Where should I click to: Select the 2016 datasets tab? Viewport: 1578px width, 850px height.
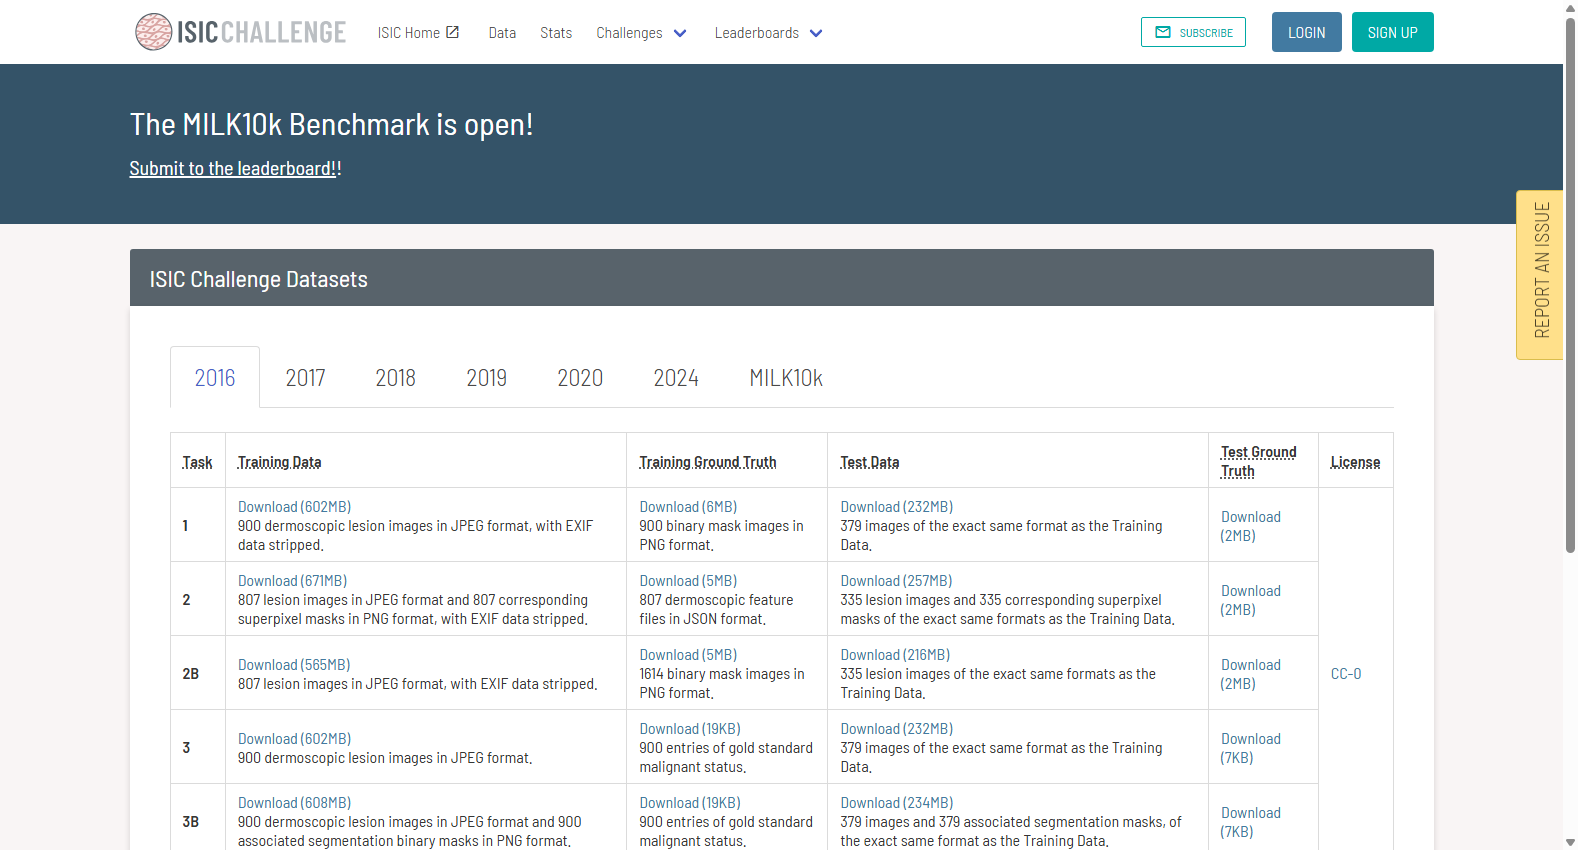pyautogui.click(x=215, y=378)
